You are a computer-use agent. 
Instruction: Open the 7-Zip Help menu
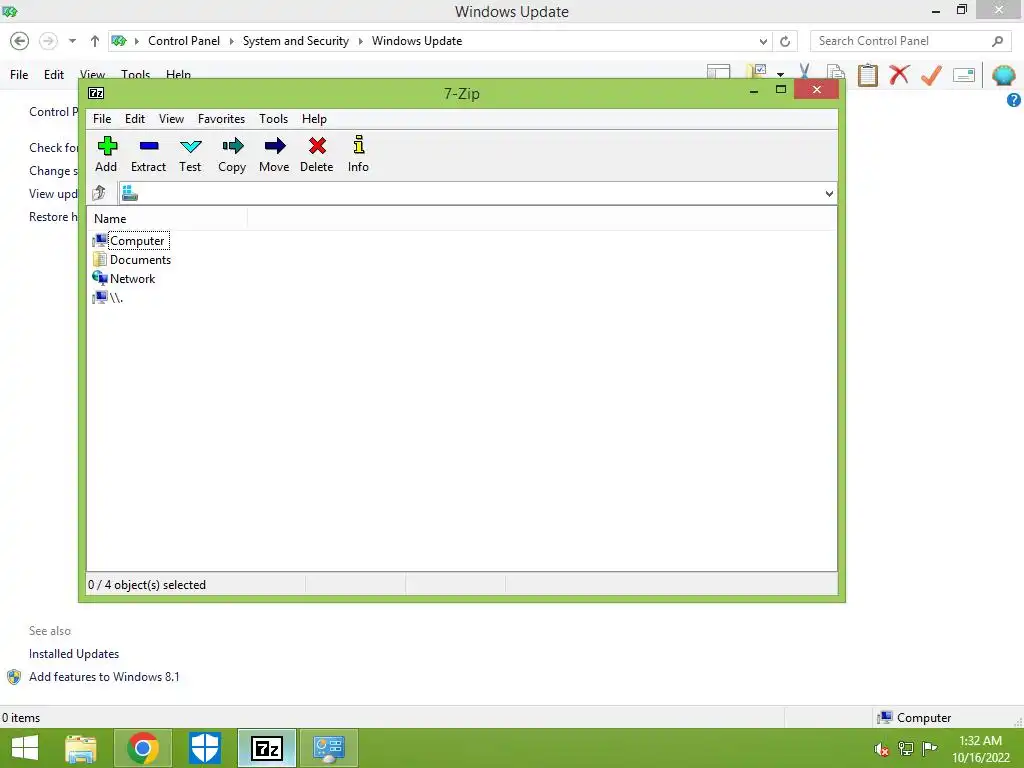pos(314,119)
